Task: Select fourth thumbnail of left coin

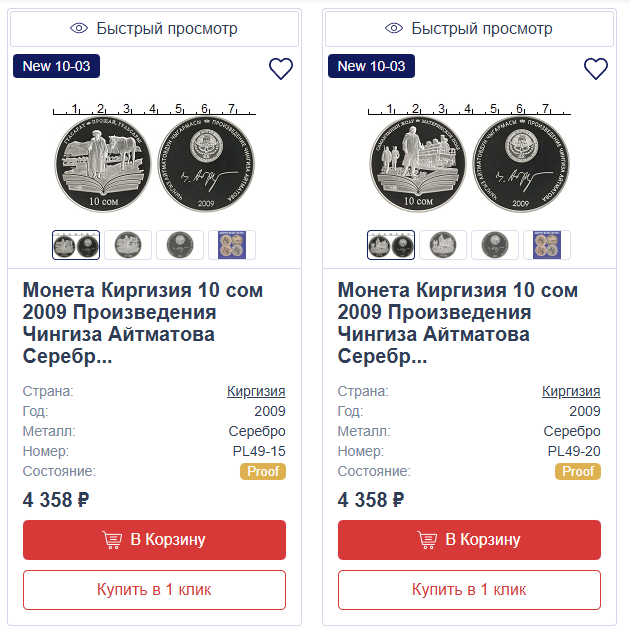Action: 232,245
